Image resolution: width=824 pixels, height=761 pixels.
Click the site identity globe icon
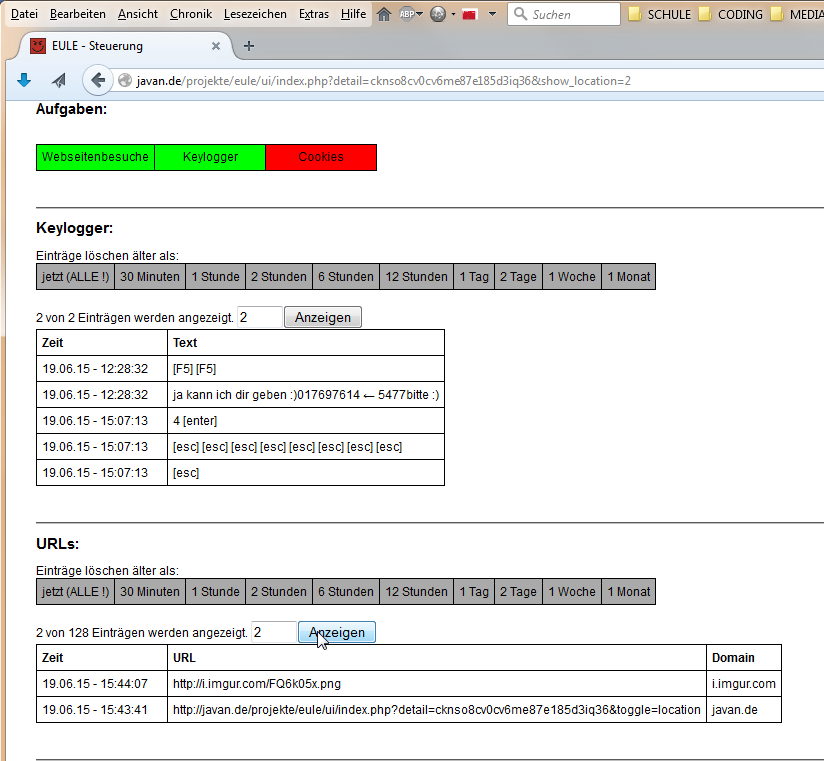[125, 80]
